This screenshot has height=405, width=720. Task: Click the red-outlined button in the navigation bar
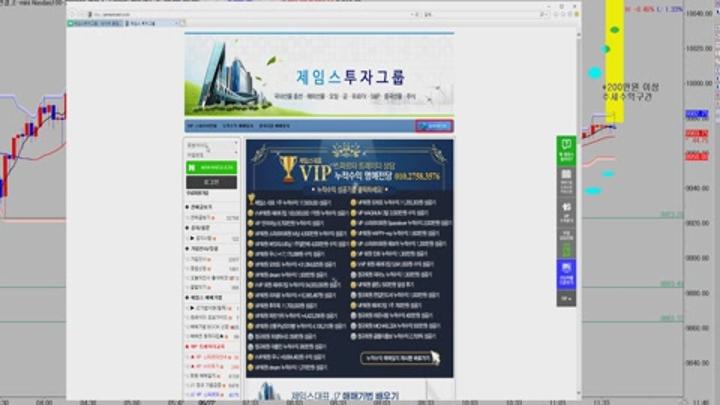[x=434, y=126]
